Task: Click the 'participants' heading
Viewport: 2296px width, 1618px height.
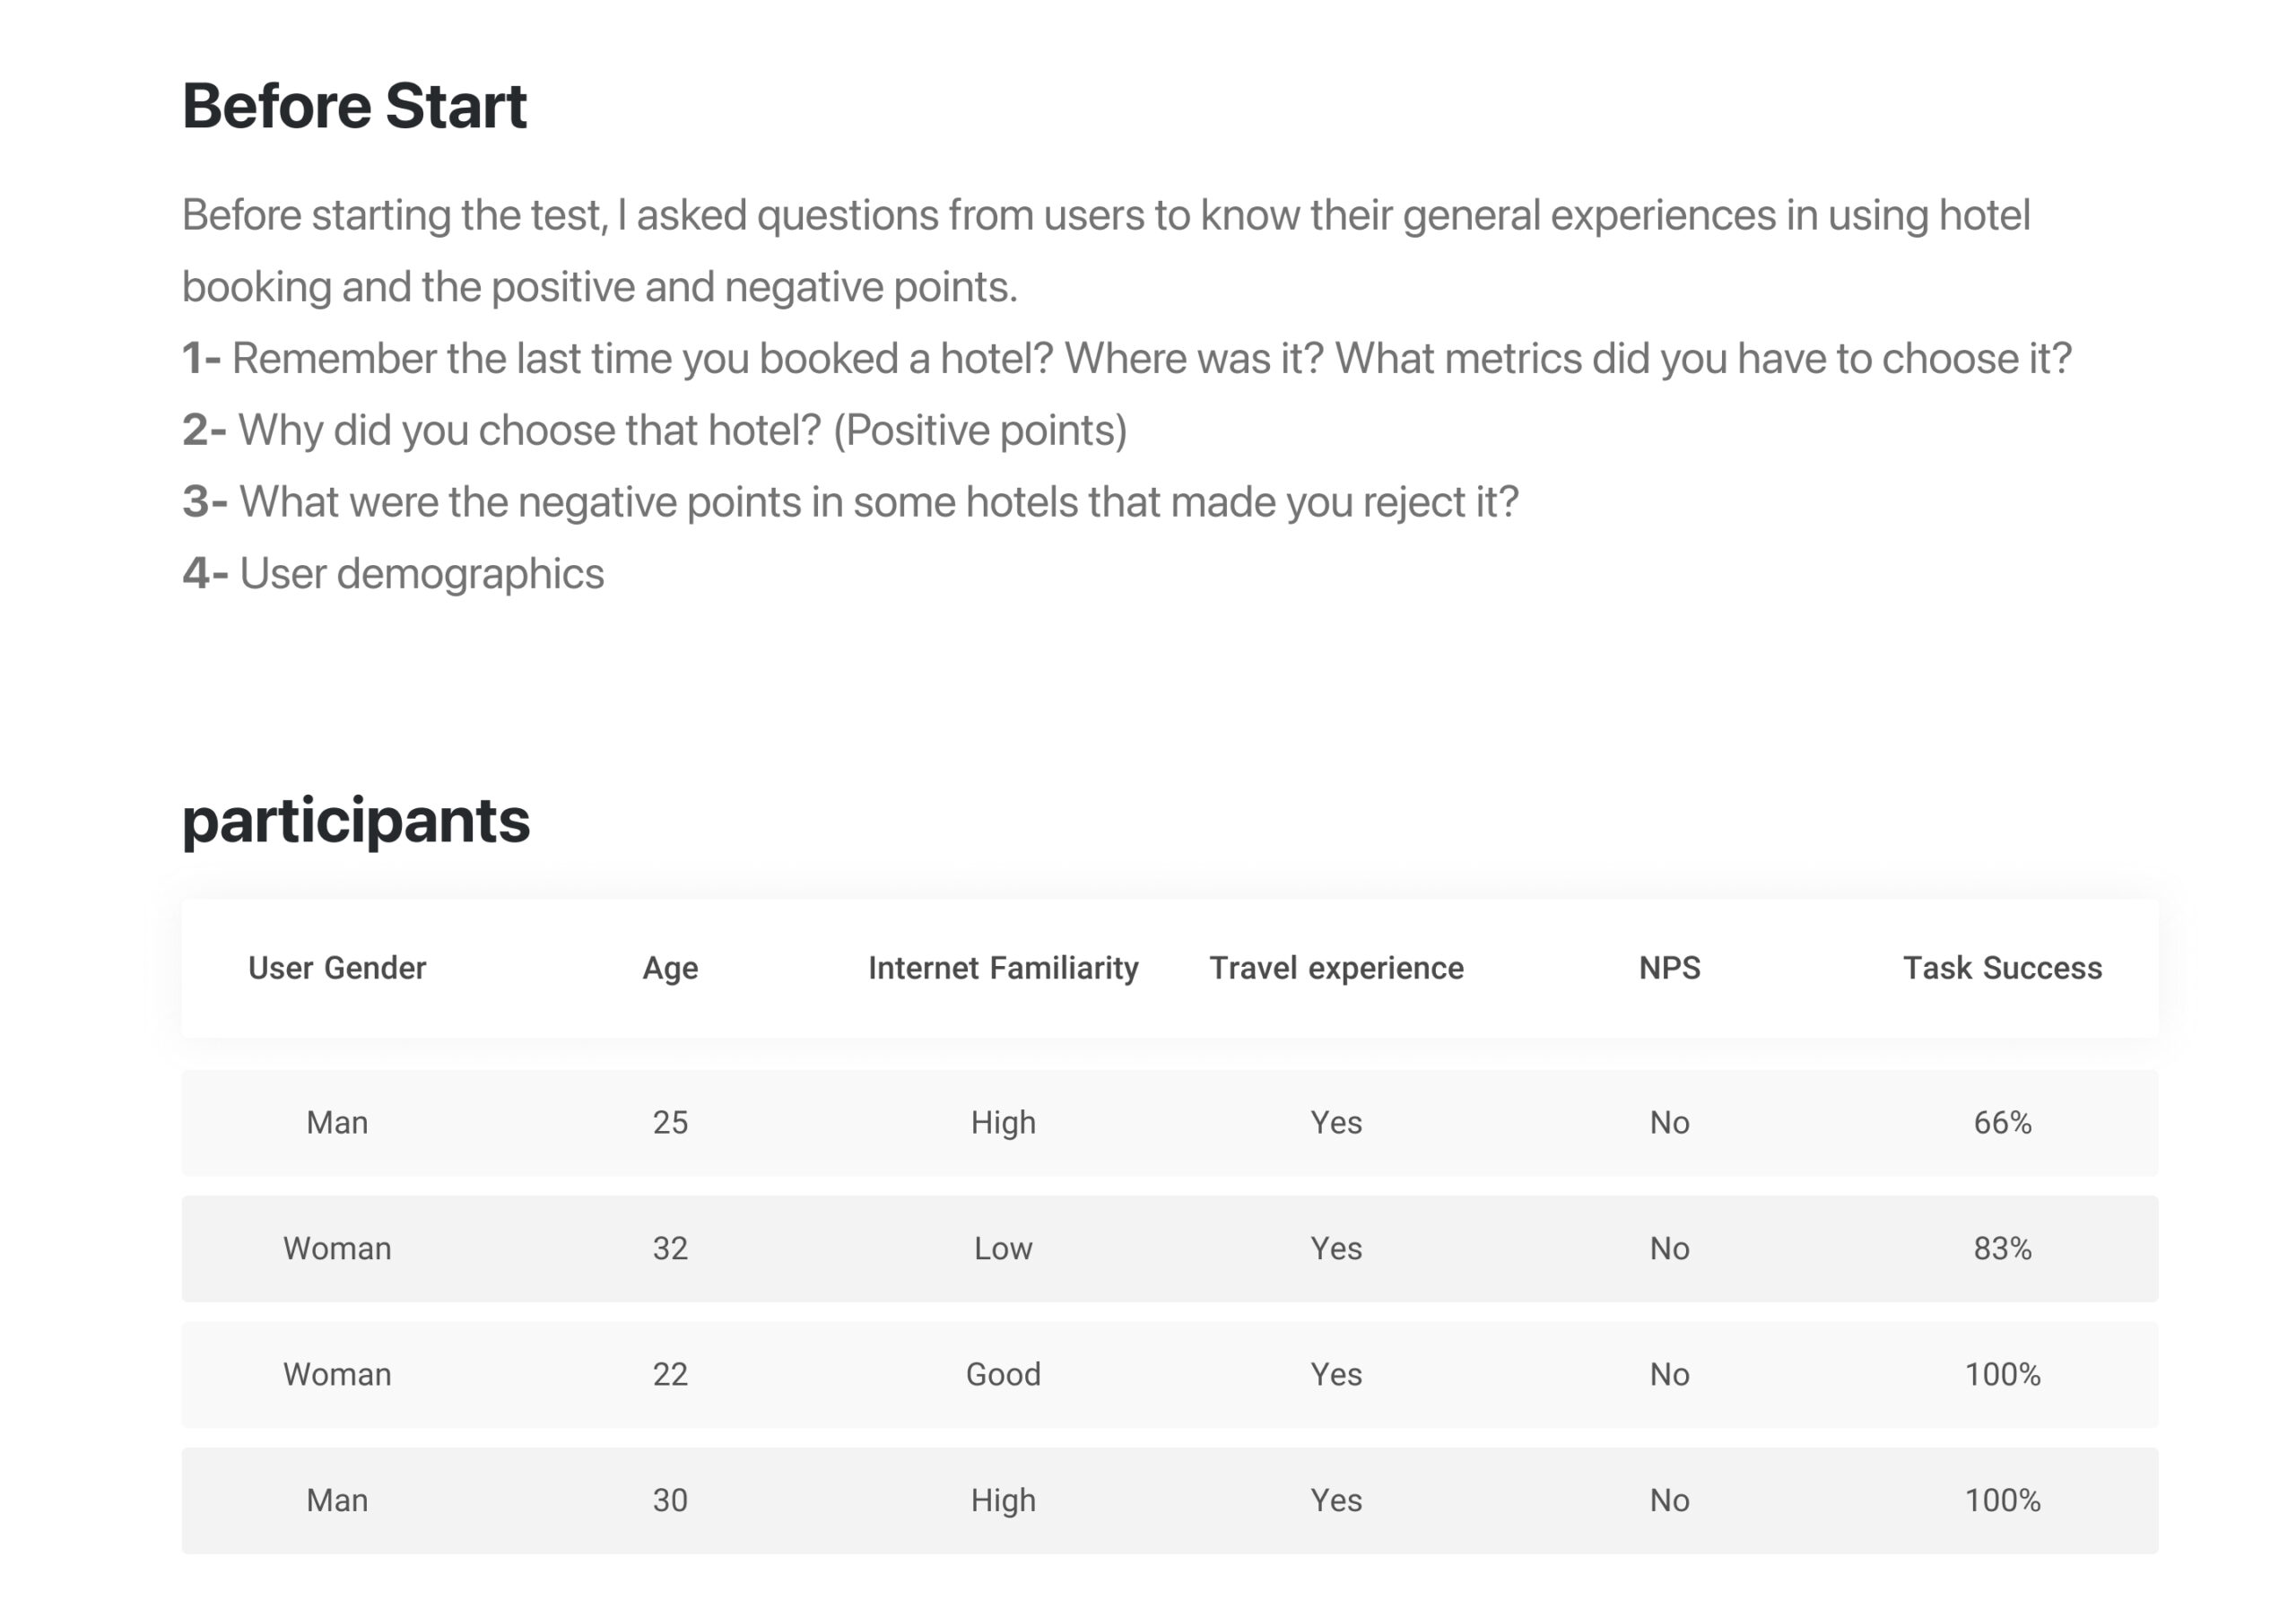Action: coord(356,822)
